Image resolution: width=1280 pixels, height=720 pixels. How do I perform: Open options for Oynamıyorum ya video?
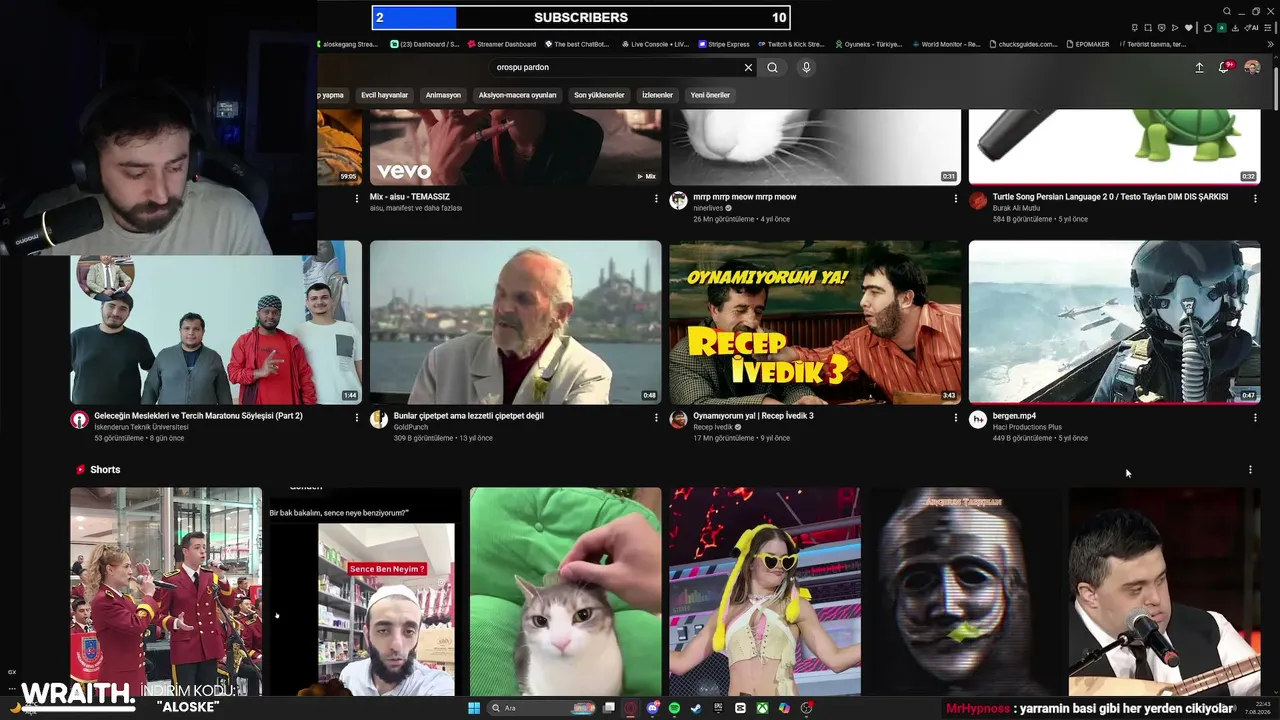tap(956, 417)
